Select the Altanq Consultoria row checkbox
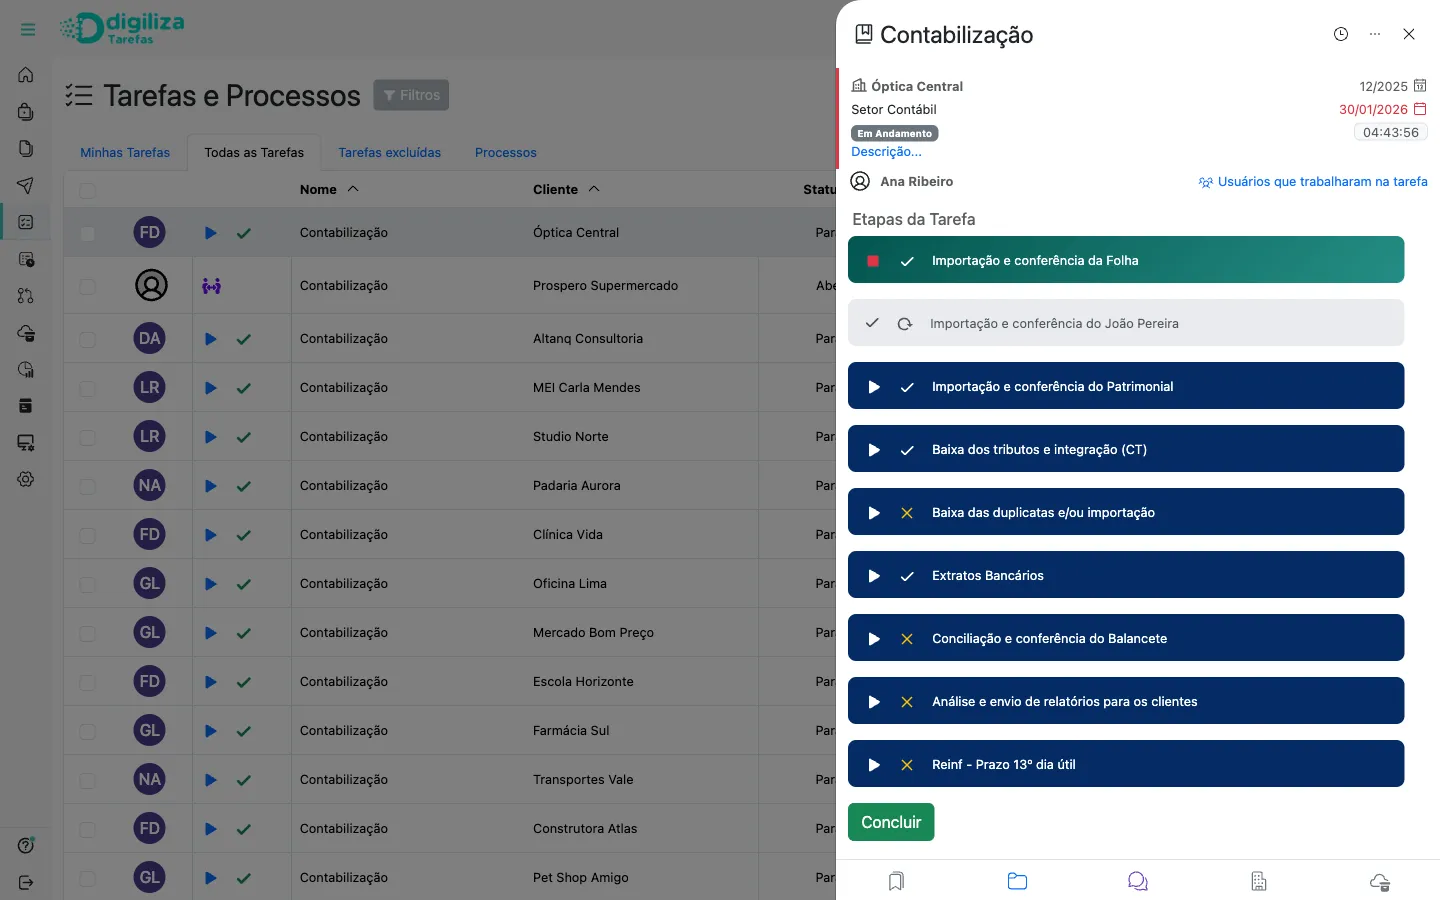Viewport: 1440px width, 900px height. coord(87,339)
